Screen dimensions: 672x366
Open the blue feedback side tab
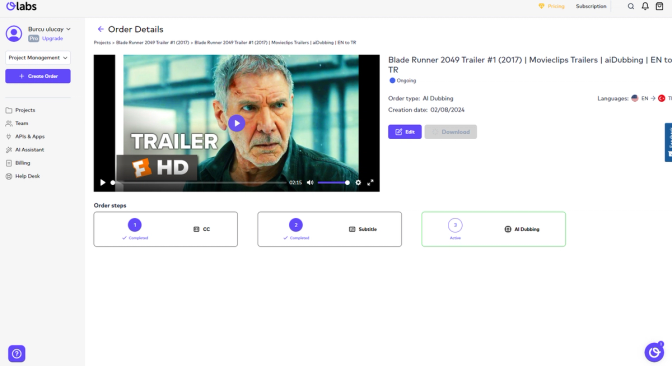click(x=669, y=142)
